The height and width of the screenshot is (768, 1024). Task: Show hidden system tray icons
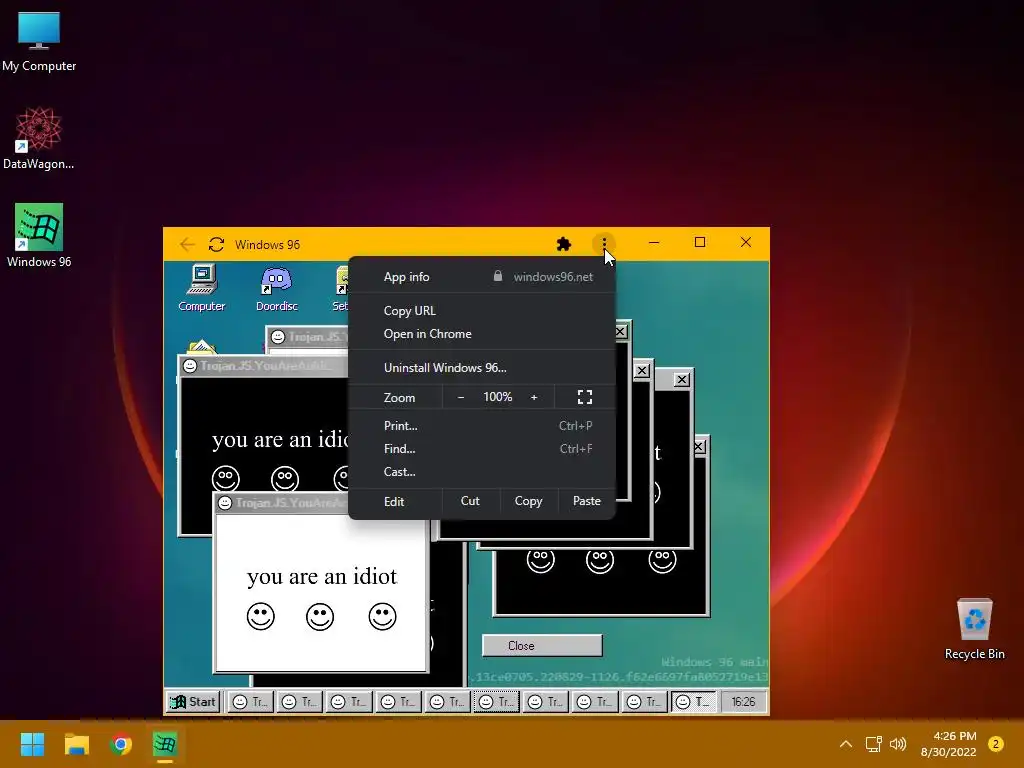click(x=846, y=744)
